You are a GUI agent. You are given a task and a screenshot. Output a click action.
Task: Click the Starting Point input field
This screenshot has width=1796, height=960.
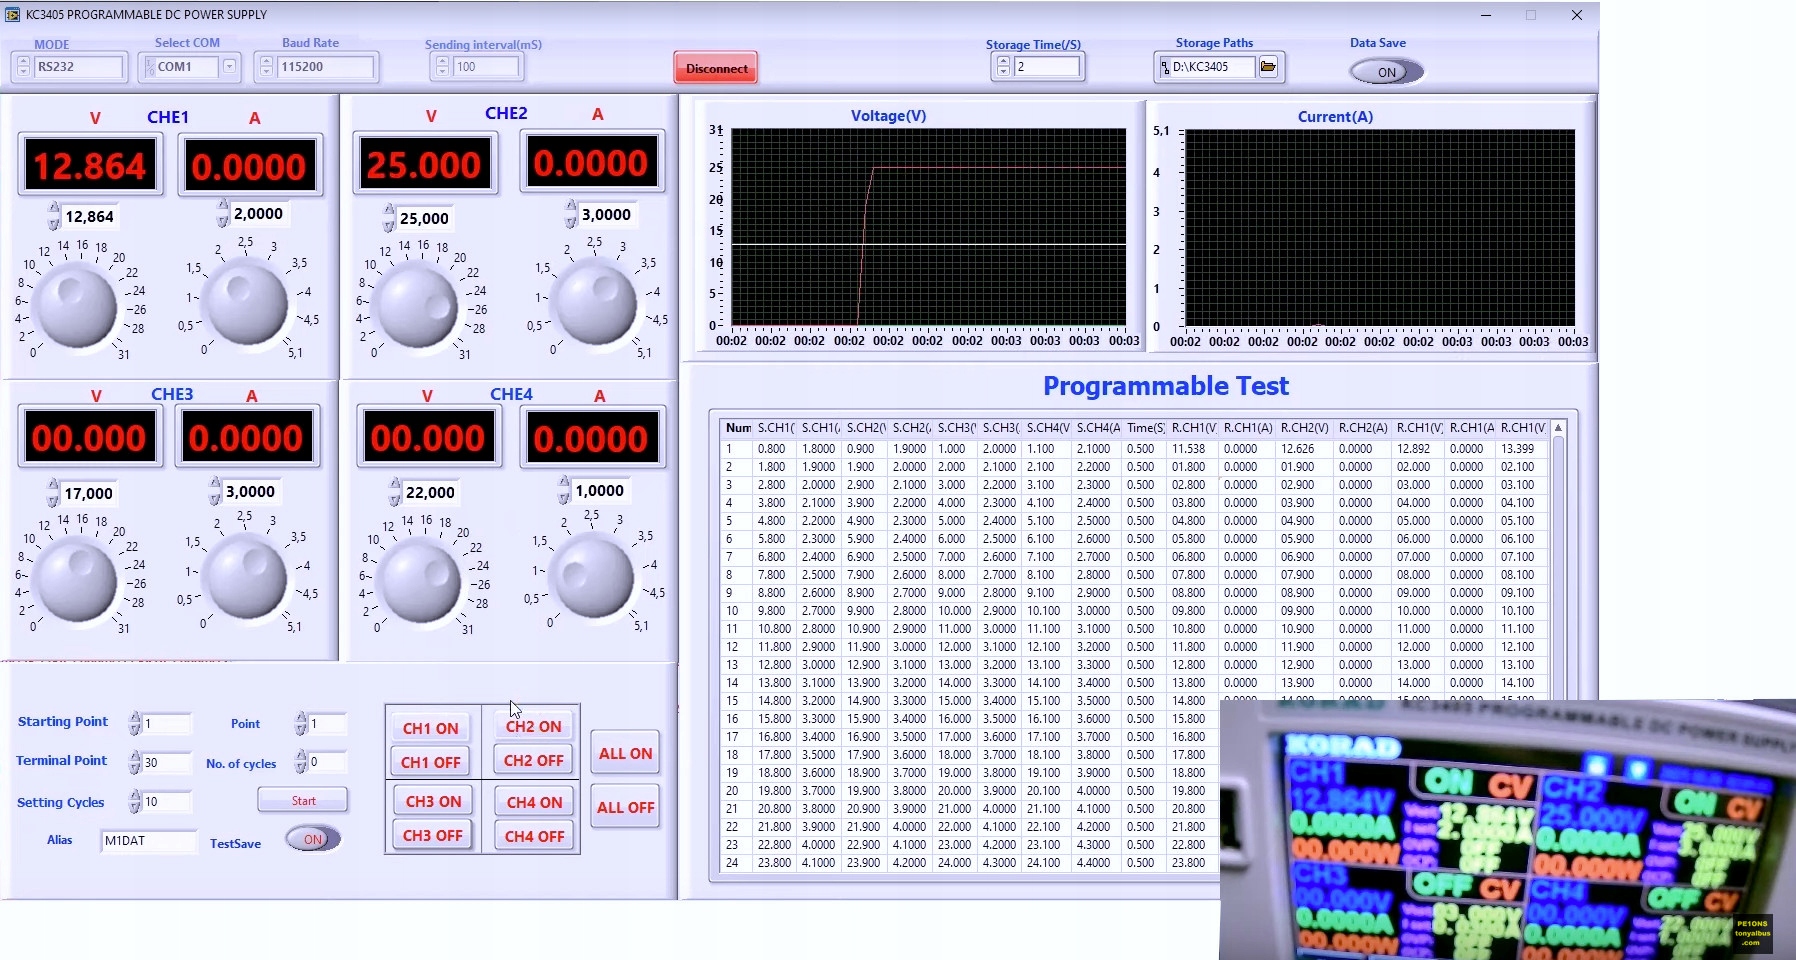pyautogui.click(x=166, y=723)
